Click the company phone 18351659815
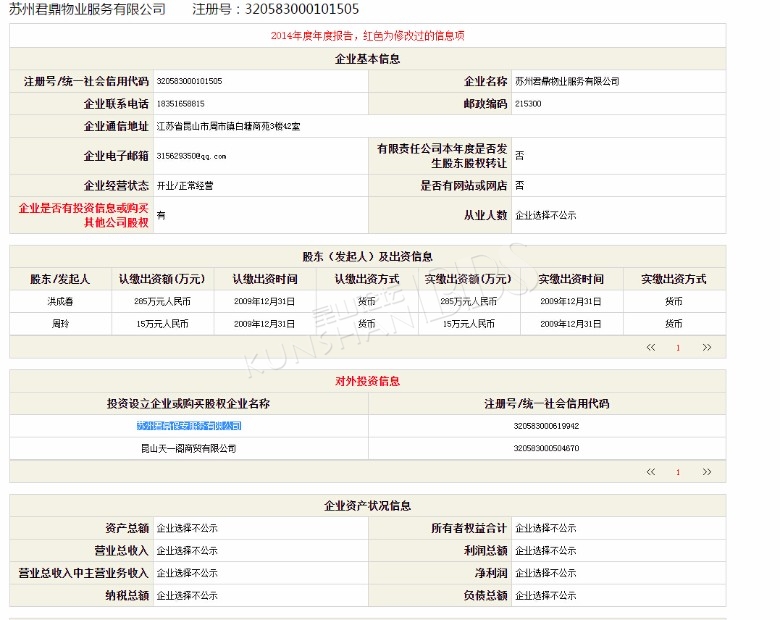 click(181, 104)
